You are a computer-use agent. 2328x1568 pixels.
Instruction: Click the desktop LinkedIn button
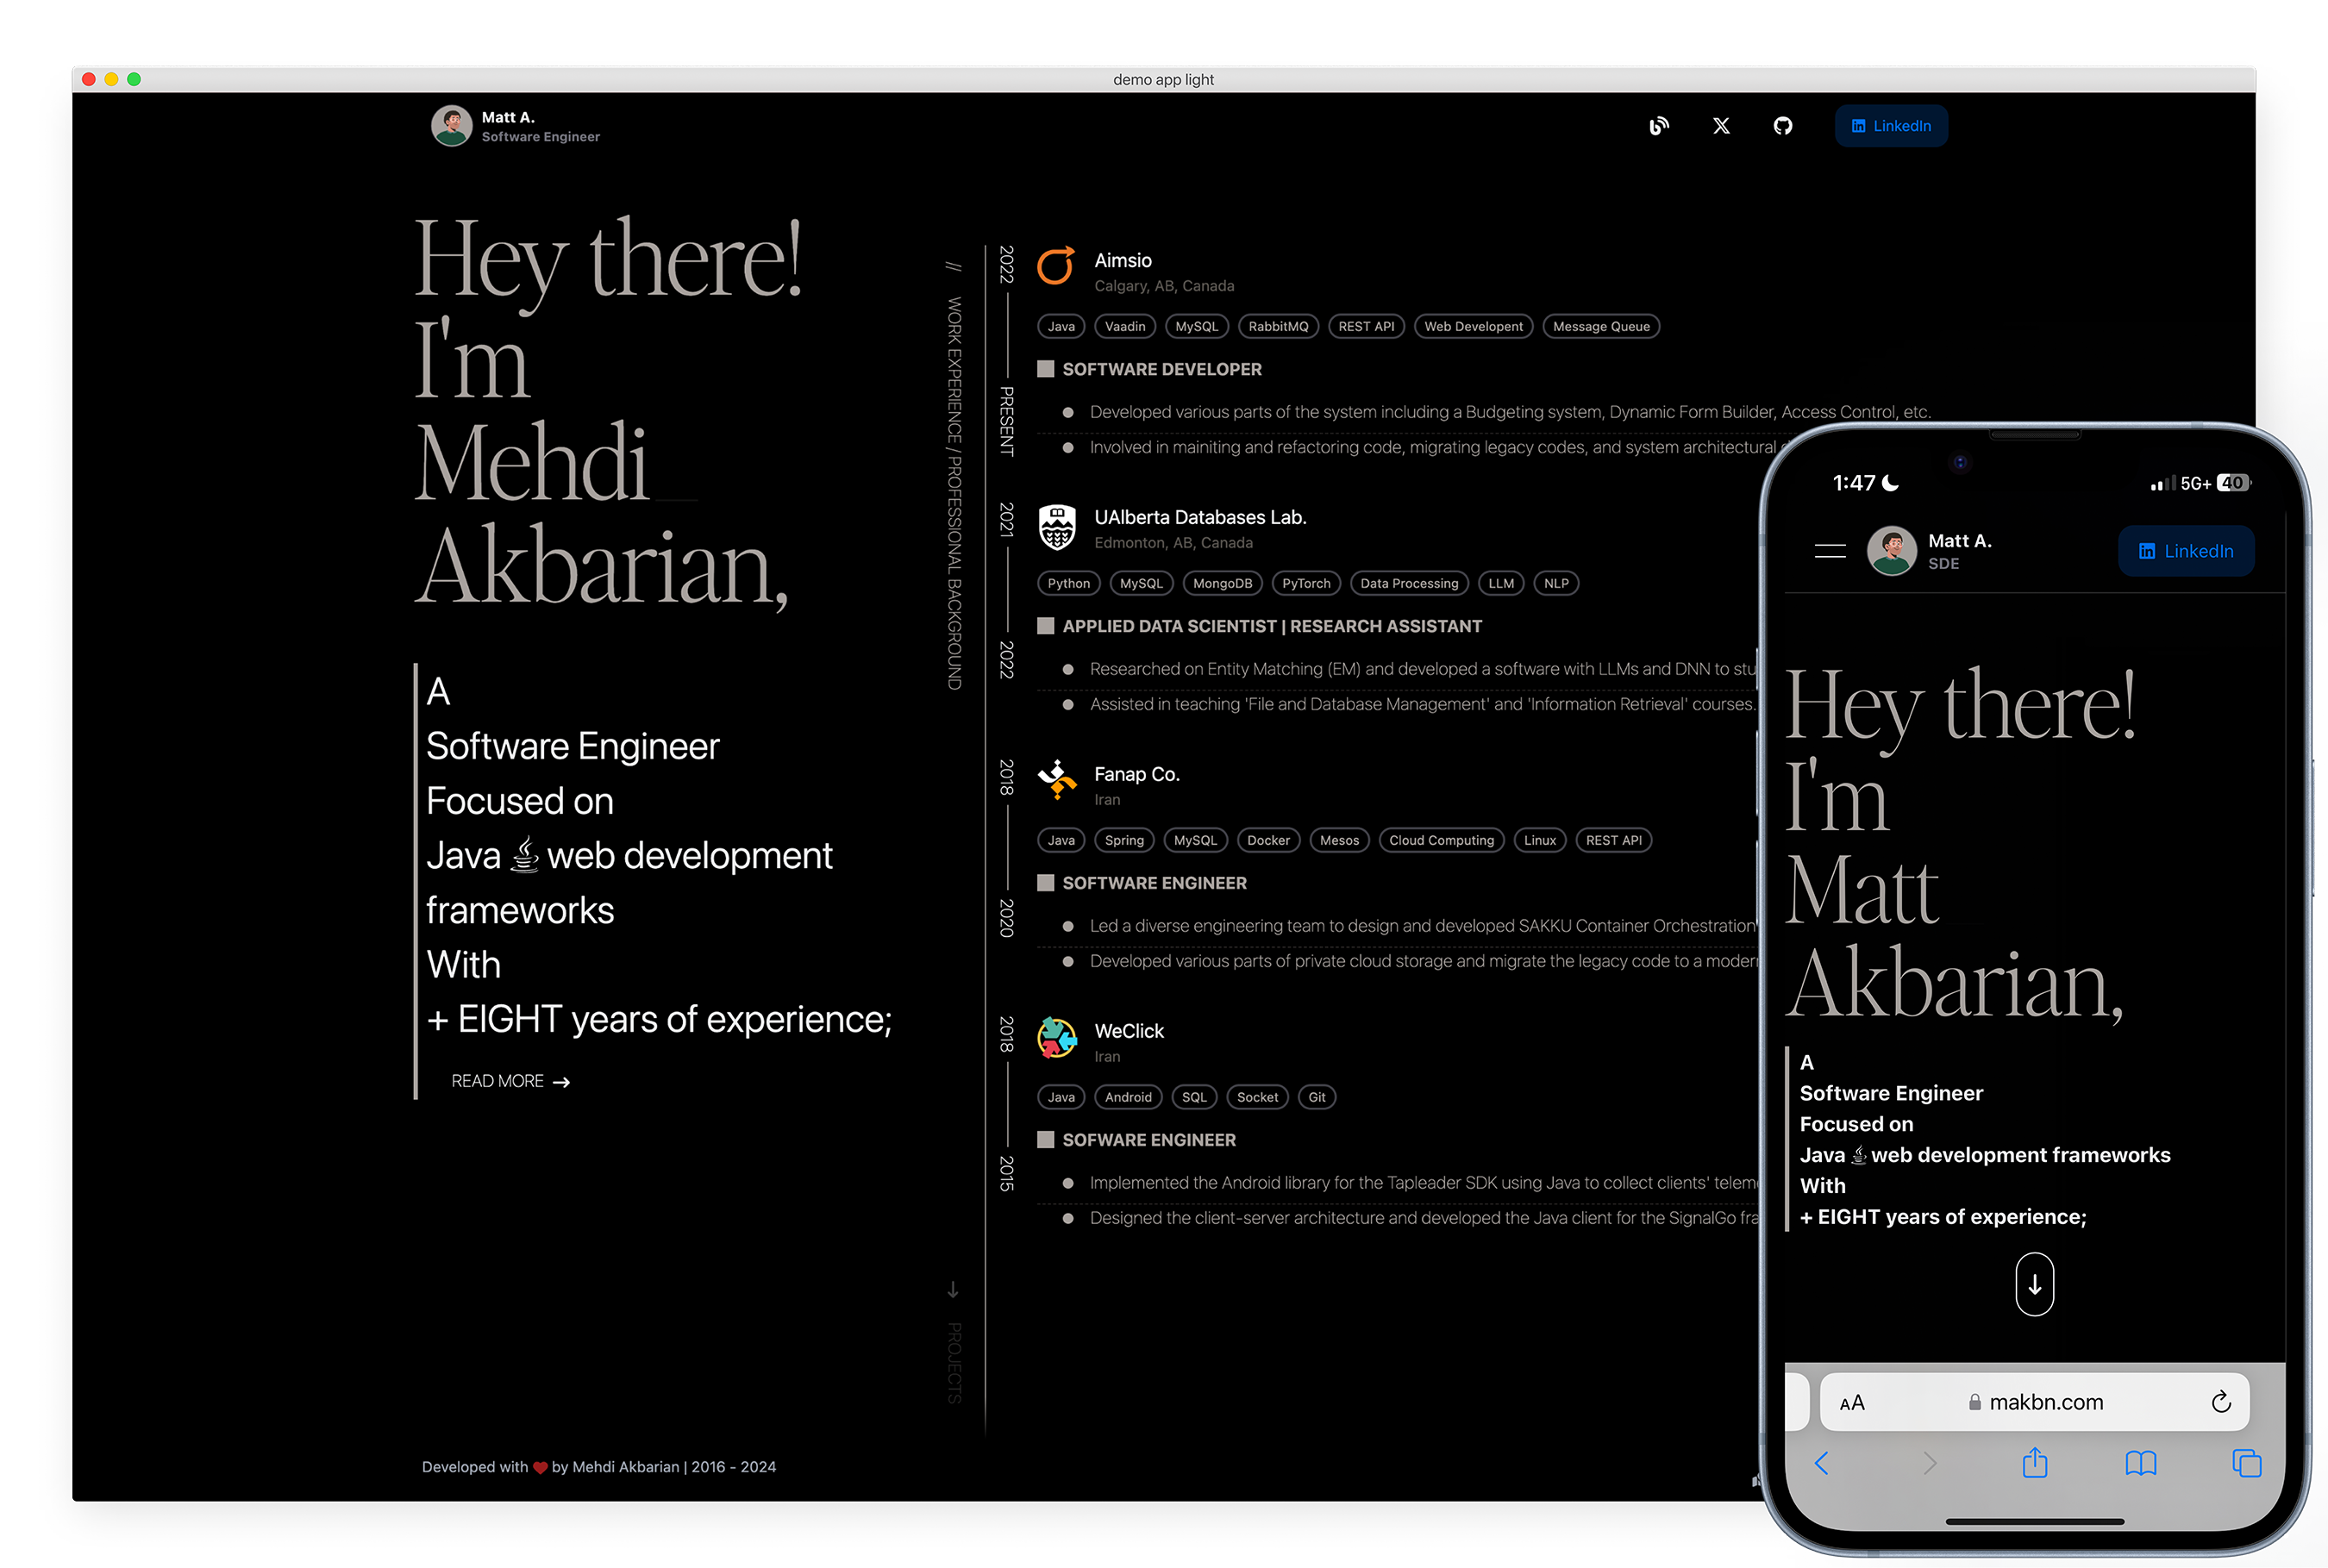pos(1891,126)
